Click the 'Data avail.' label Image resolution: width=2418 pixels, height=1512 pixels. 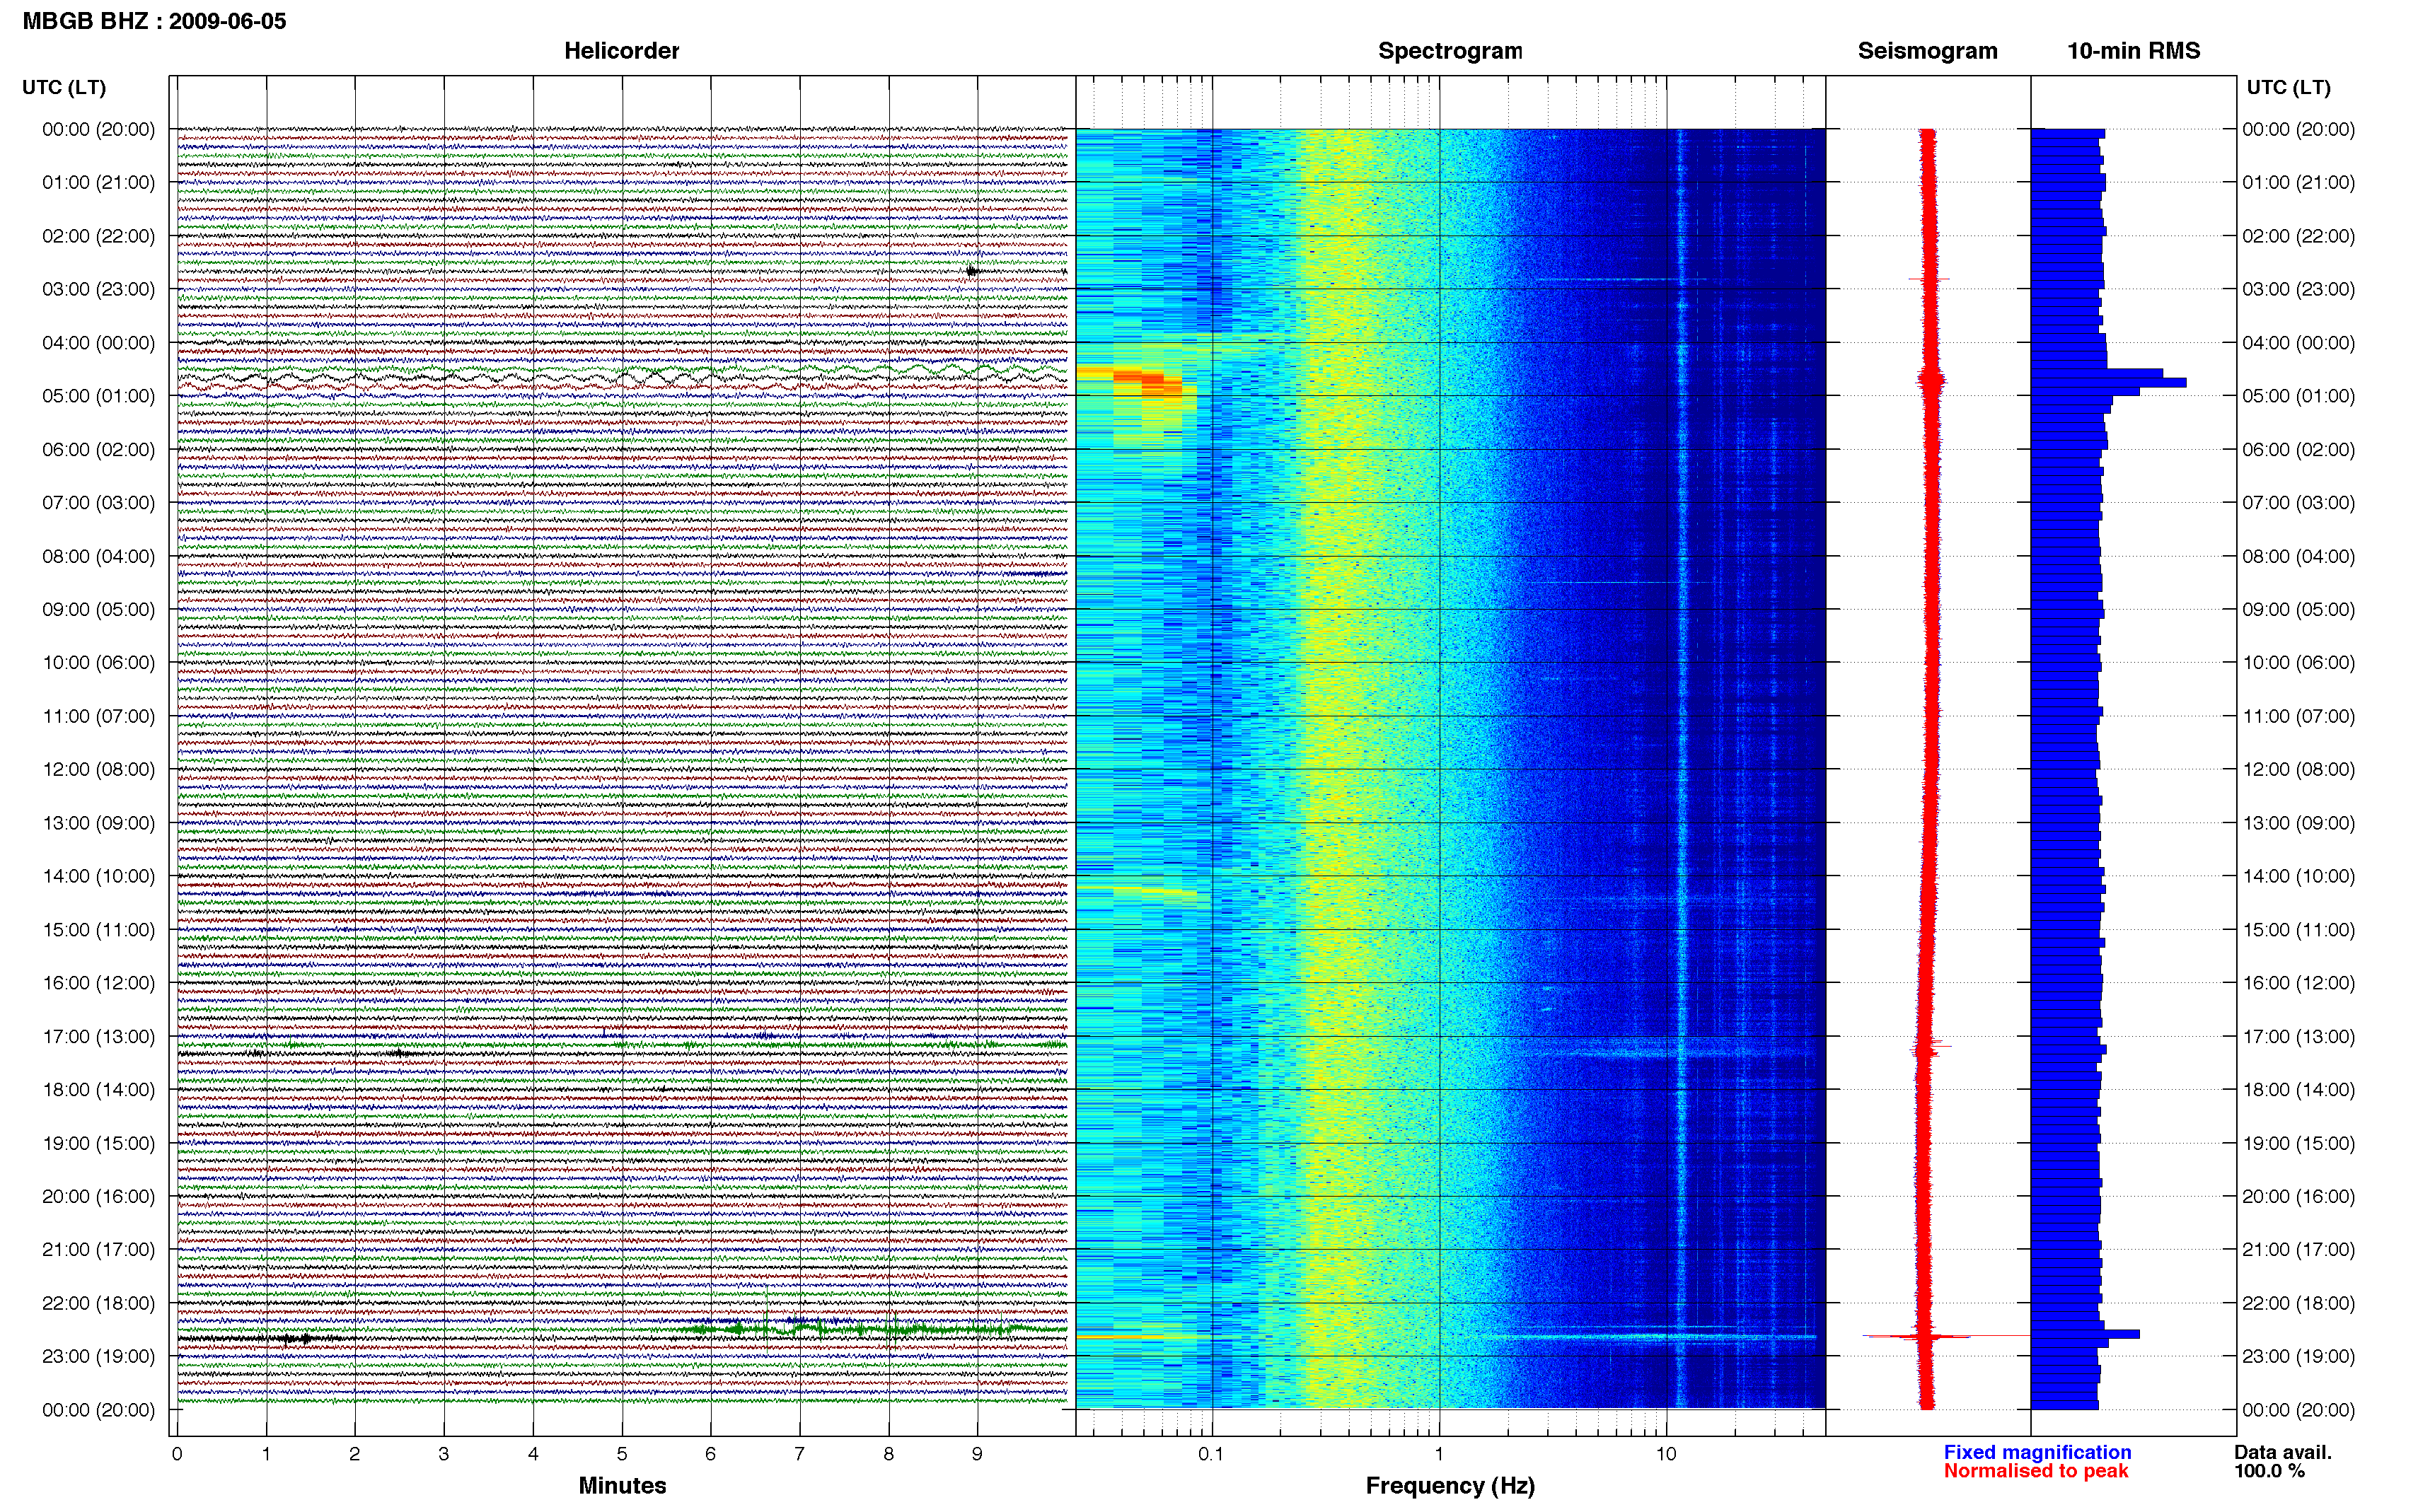point(2283,1453)
